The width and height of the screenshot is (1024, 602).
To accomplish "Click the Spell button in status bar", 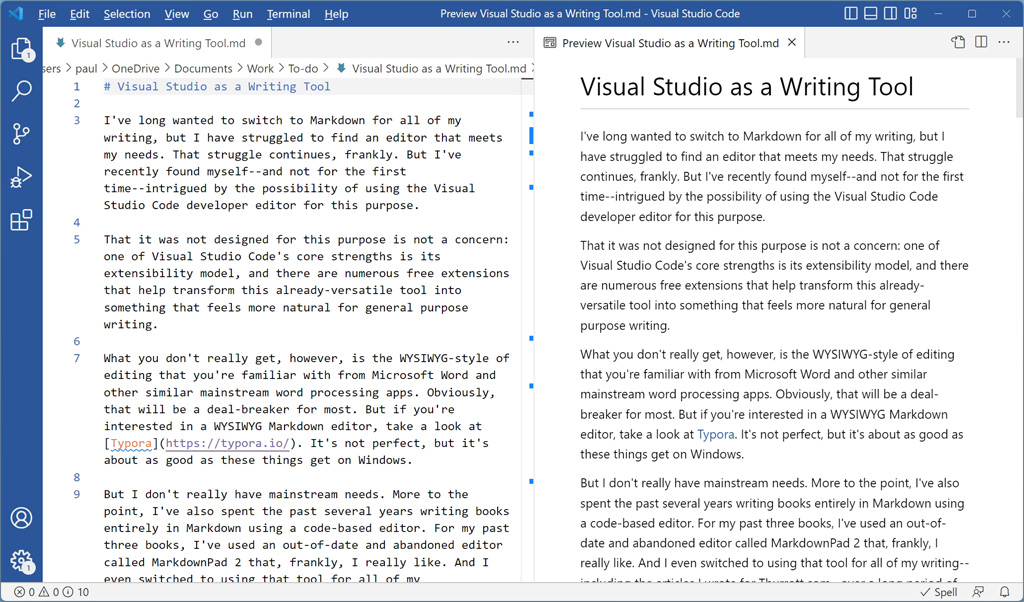I will point(938,592).
